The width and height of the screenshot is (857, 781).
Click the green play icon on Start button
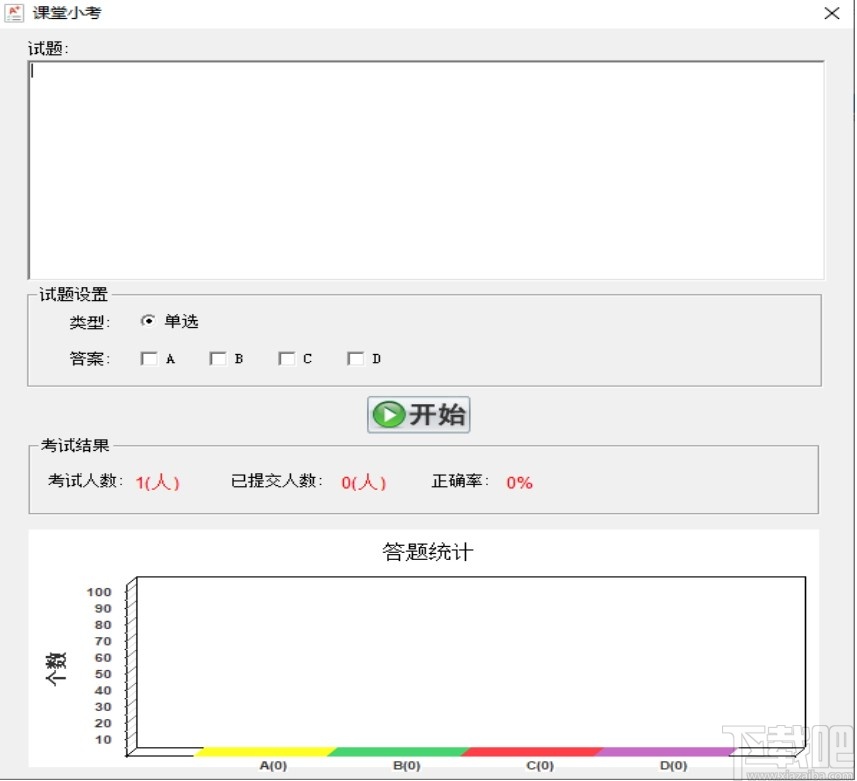[x=389, y=415]
